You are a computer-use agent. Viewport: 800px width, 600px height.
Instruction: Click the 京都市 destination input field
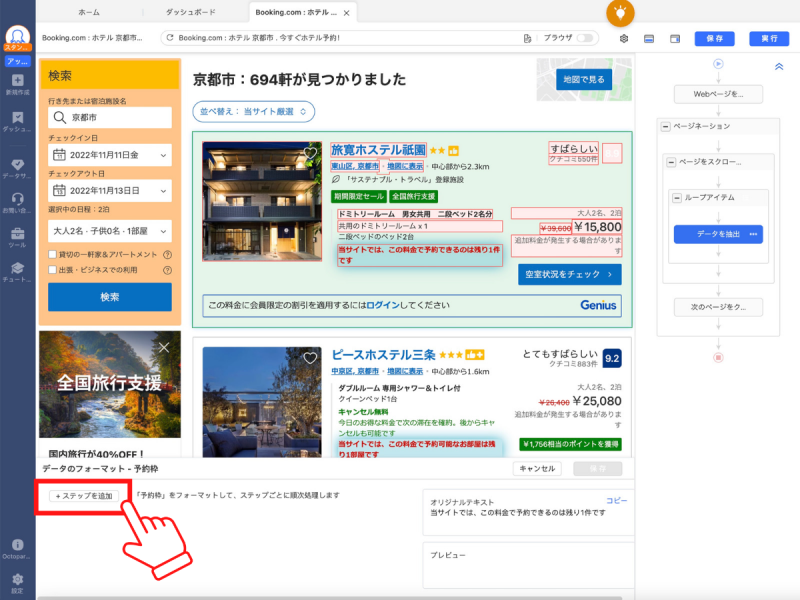pyautogui.click(x=110, y=117)
